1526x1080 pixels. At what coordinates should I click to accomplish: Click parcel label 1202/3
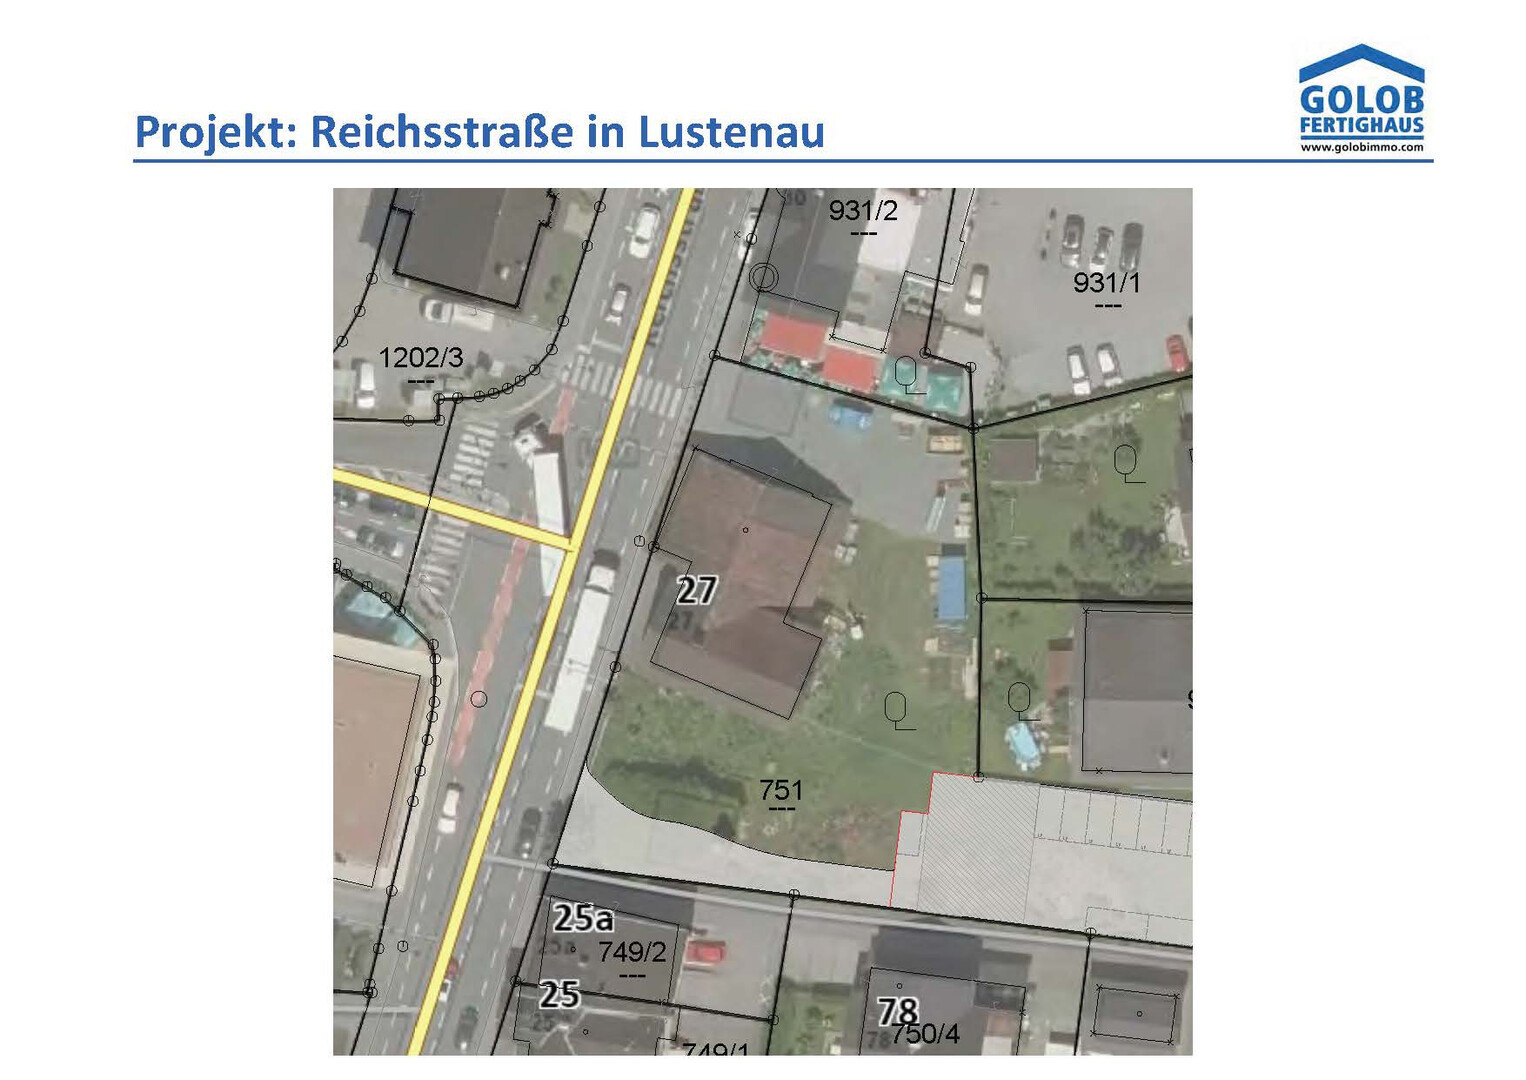point(420,358)
